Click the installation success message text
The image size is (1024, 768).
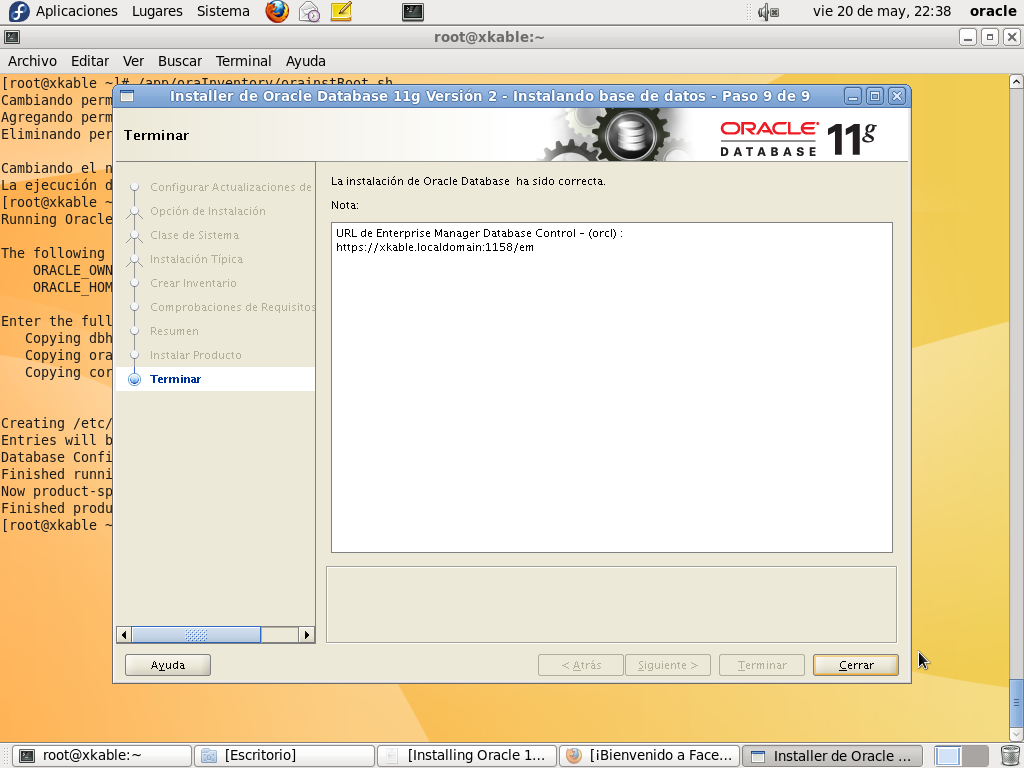coord(468,181)
